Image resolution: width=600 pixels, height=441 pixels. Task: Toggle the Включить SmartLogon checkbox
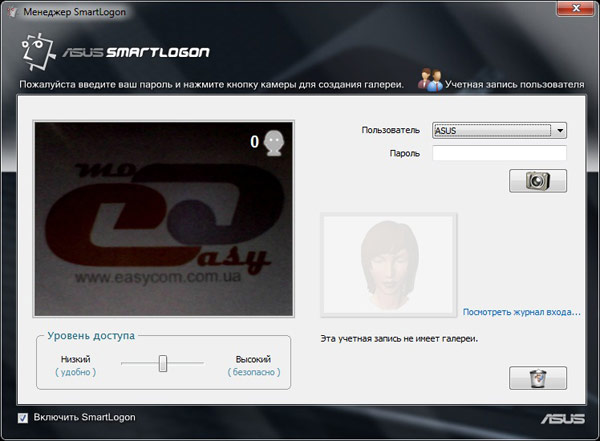pyautogui.click(x=23, y=417)
